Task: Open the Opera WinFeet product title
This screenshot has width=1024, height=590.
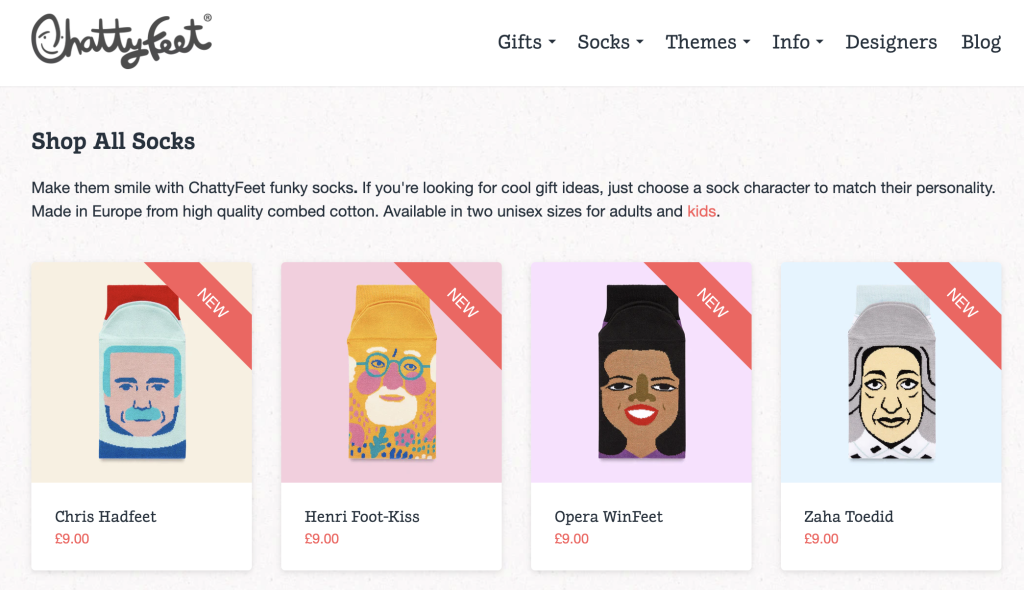Action: [609, 516]
